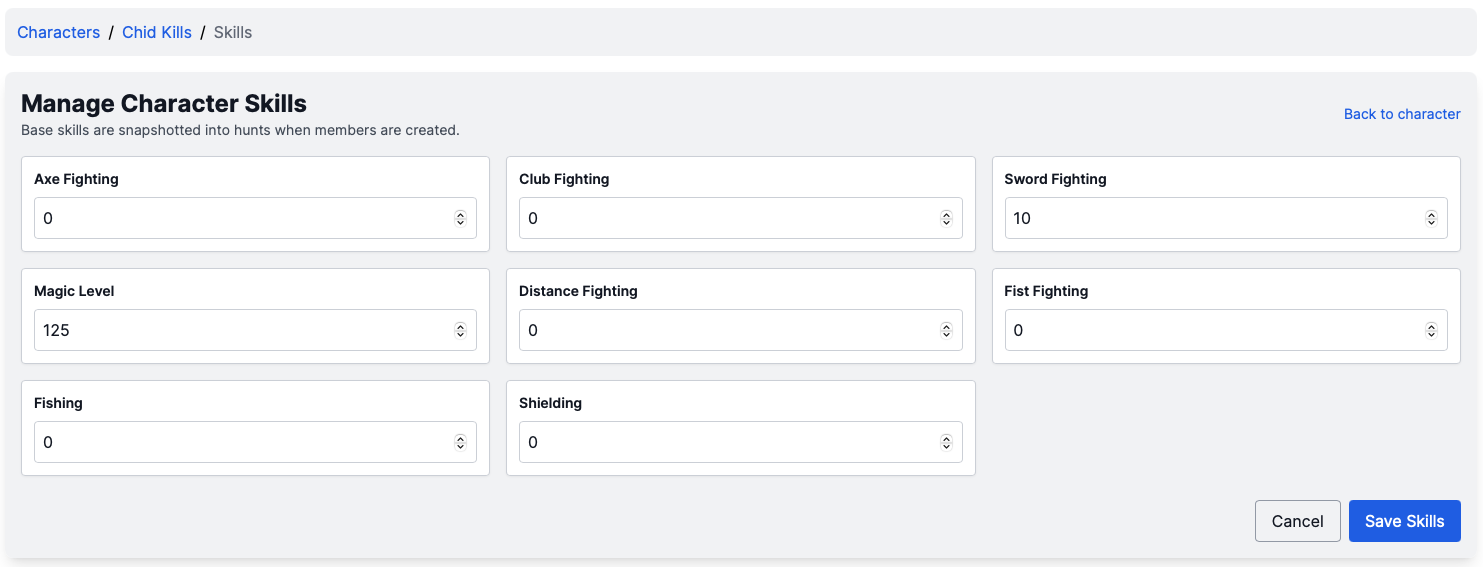Select the Fist Fighting input box

tap(1210, 330)
